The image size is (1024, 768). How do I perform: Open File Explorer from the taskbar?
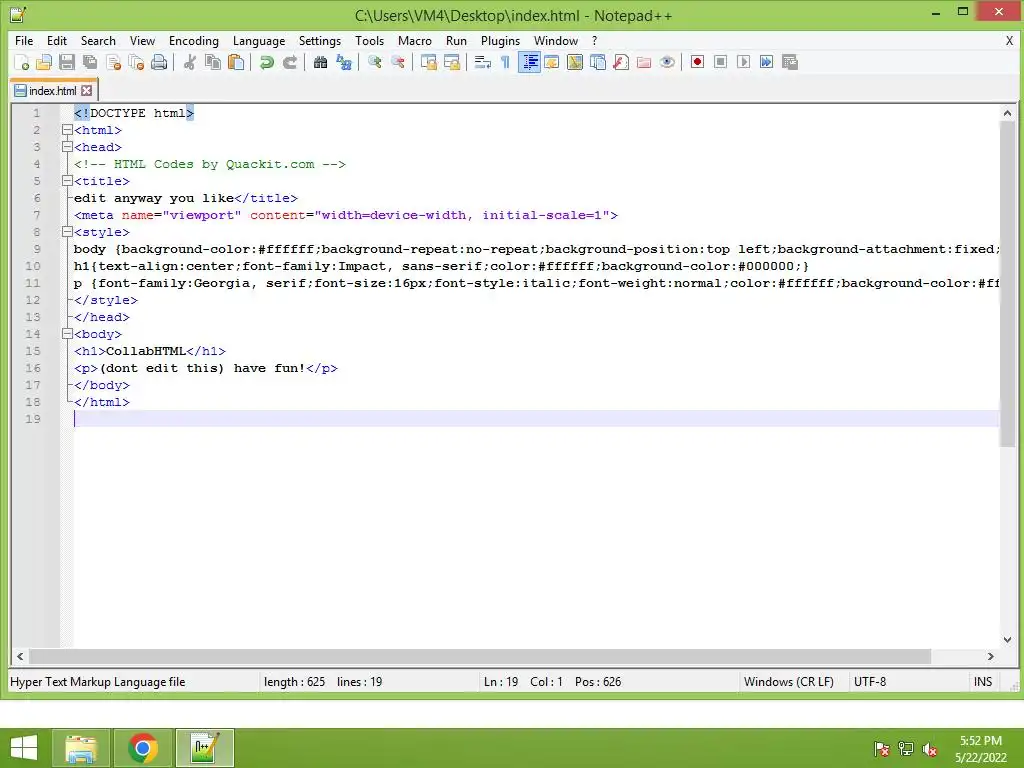pyautogui.click(x=80, y=748)
